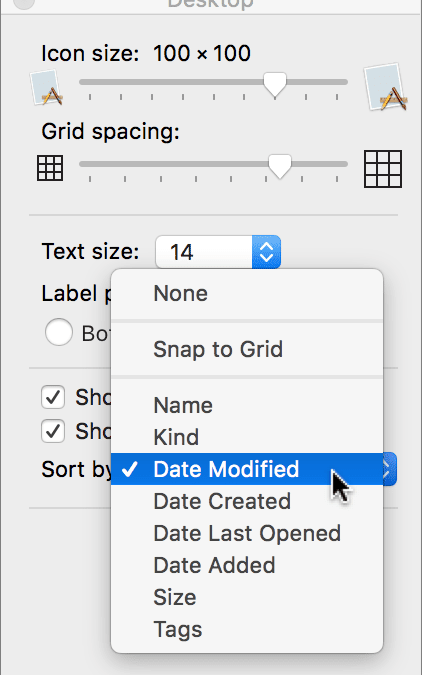Click the Text size label
The height and width of the screenshot is (675, 422).
[90, 251]
